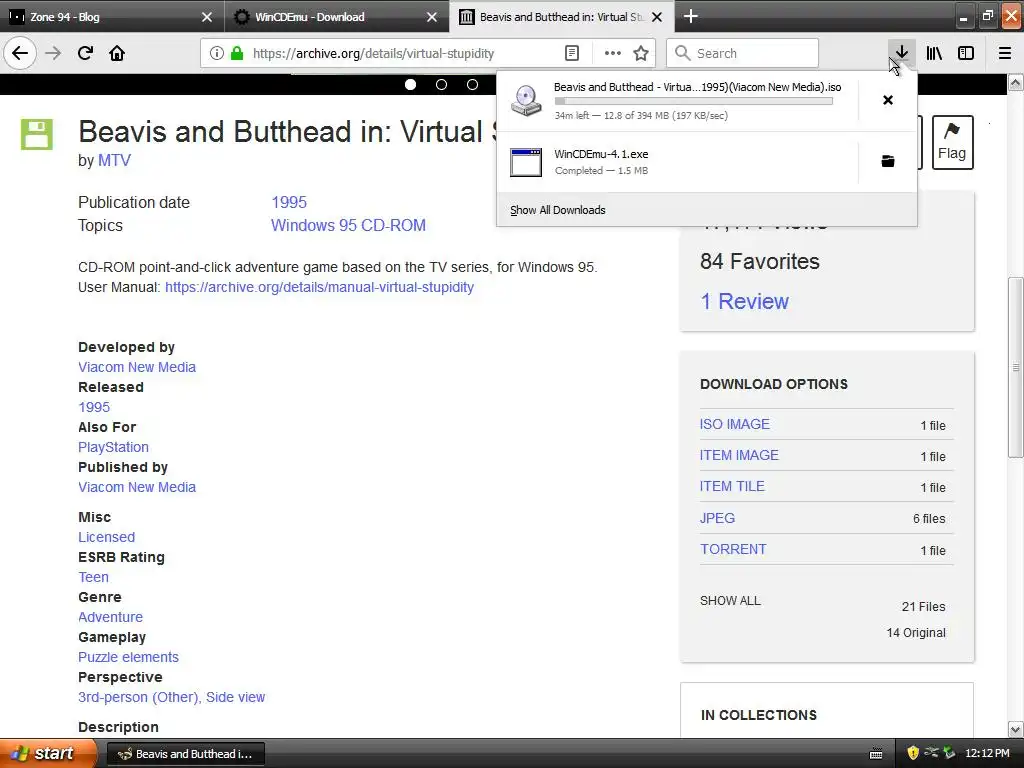
Task: Select the second carousel dot
Action: tap(441, 84)
